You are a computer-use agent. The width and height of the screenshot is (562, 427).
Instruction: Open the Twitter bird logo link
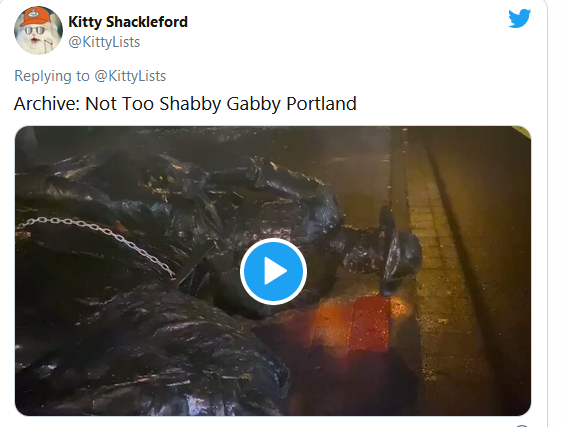[x=519, y=18]
